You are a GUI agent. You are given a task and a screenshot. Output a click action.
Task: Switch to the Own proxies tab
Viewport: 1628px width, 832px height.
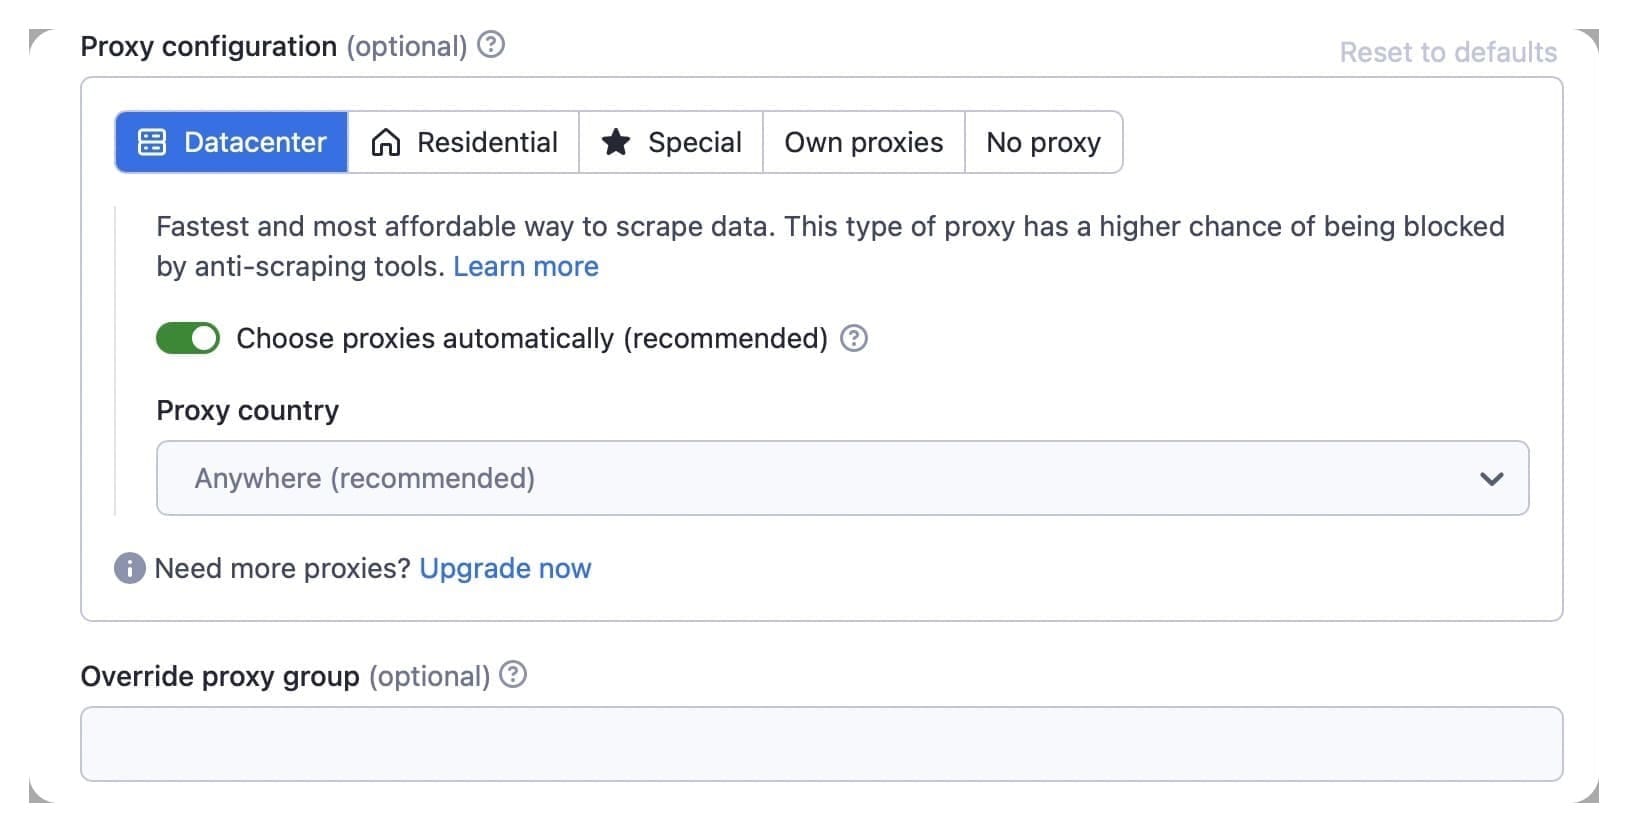tap(863, 142)
